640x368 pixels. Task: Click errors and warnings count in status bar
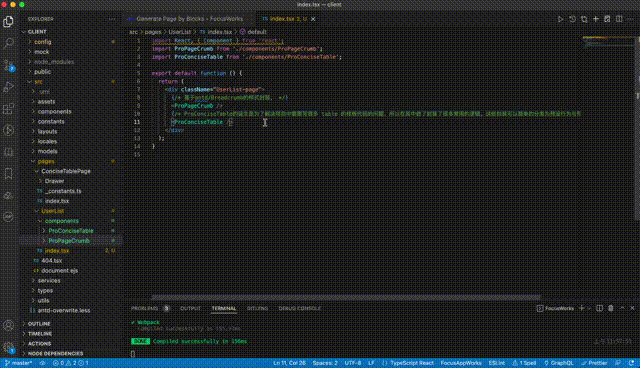pyautogui.click(x=70, y=363)
